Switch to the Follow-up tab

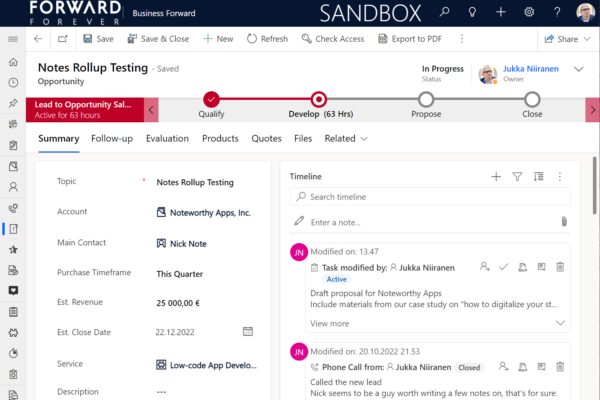pyautogui.click(x=113, y=138)
